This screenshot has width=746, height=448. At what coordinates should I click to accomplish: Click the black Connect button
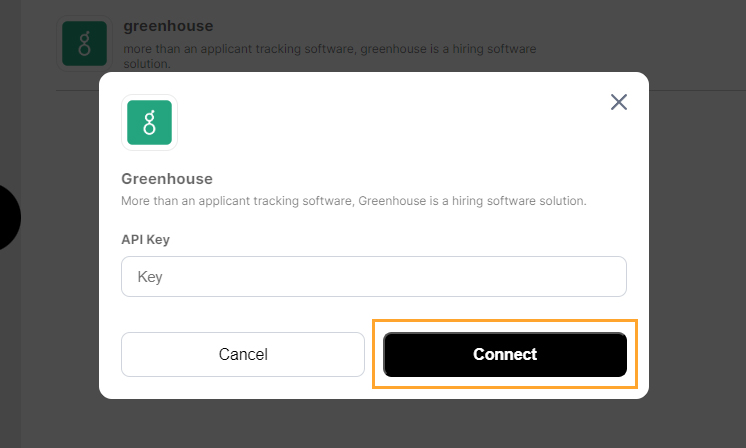click(505, 354)
